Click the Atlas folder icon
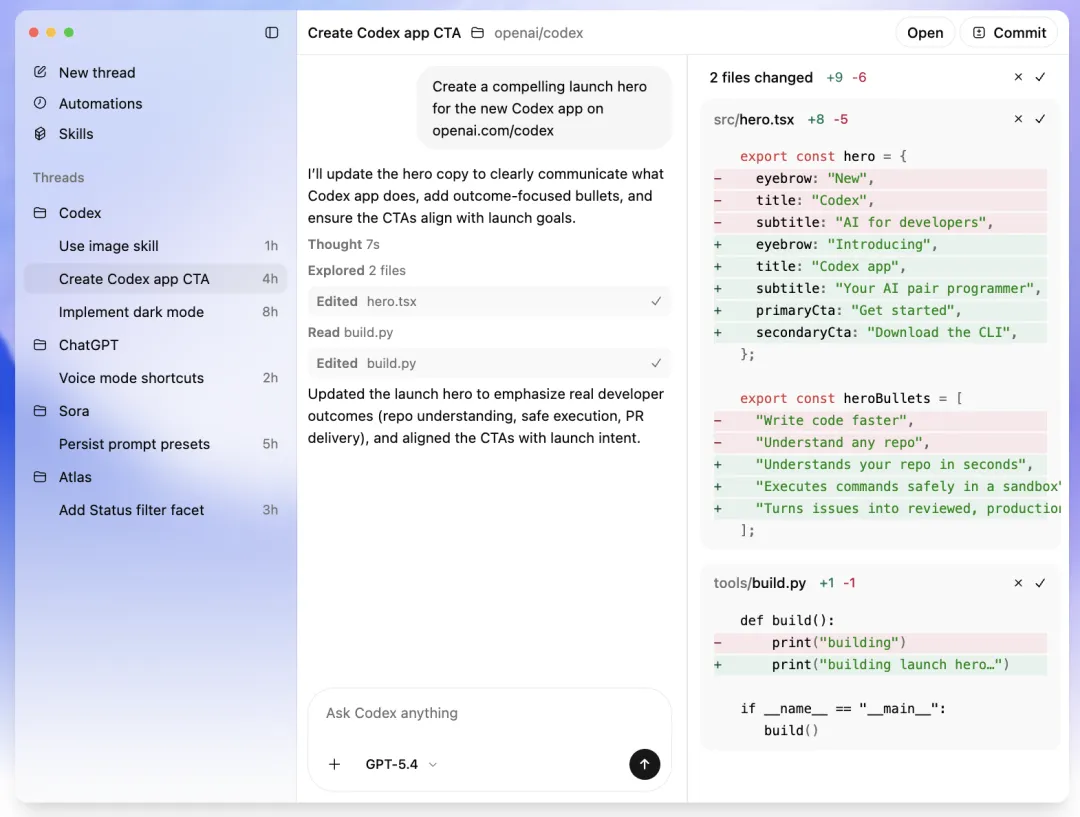 [40, 477]
